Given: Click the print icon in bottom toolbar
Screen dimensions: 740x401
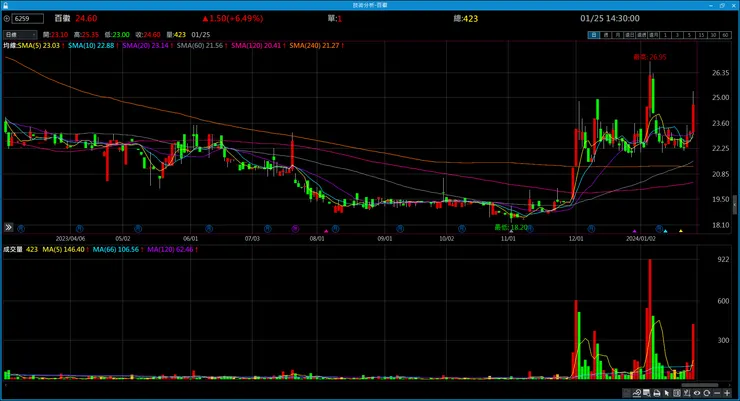Looking at the screenshot, I should pyautogui.click(x=657, y=393).
